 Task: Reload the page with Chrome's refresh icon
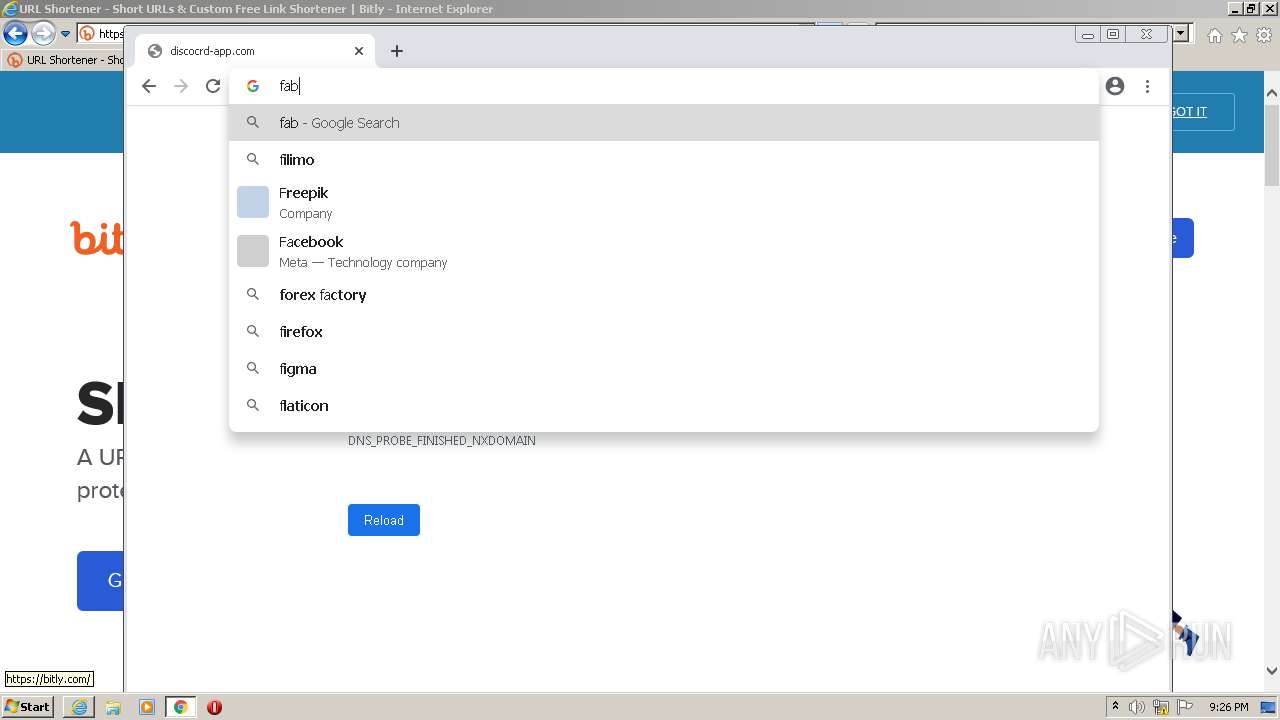coord(213,86)
